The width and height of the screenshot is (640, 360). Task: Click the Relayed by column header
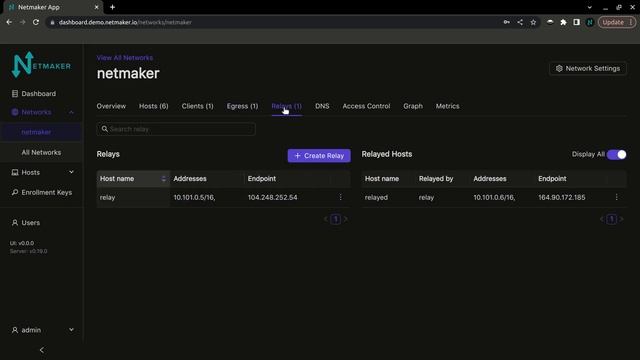pos(436,179)
